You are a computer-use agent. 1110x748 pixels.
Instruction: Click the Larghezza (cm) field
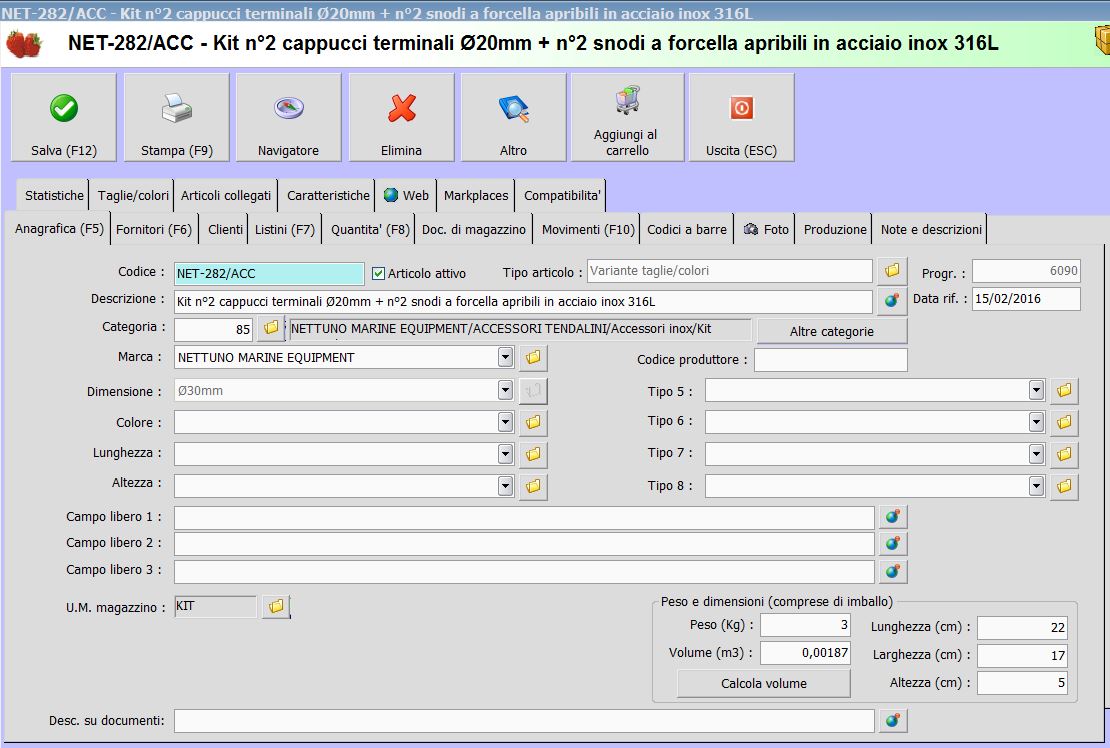(1022, 655)
